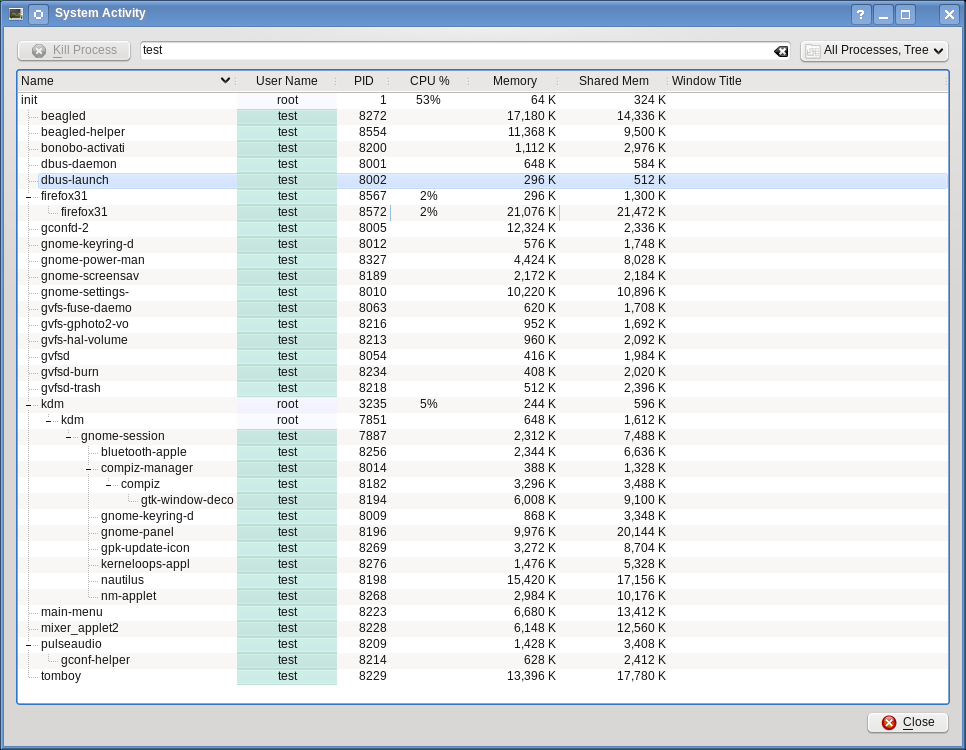Select the nautilus process row
Viewport: 966px width, 750px height.
pyautogui.click(x=122, y=580)
